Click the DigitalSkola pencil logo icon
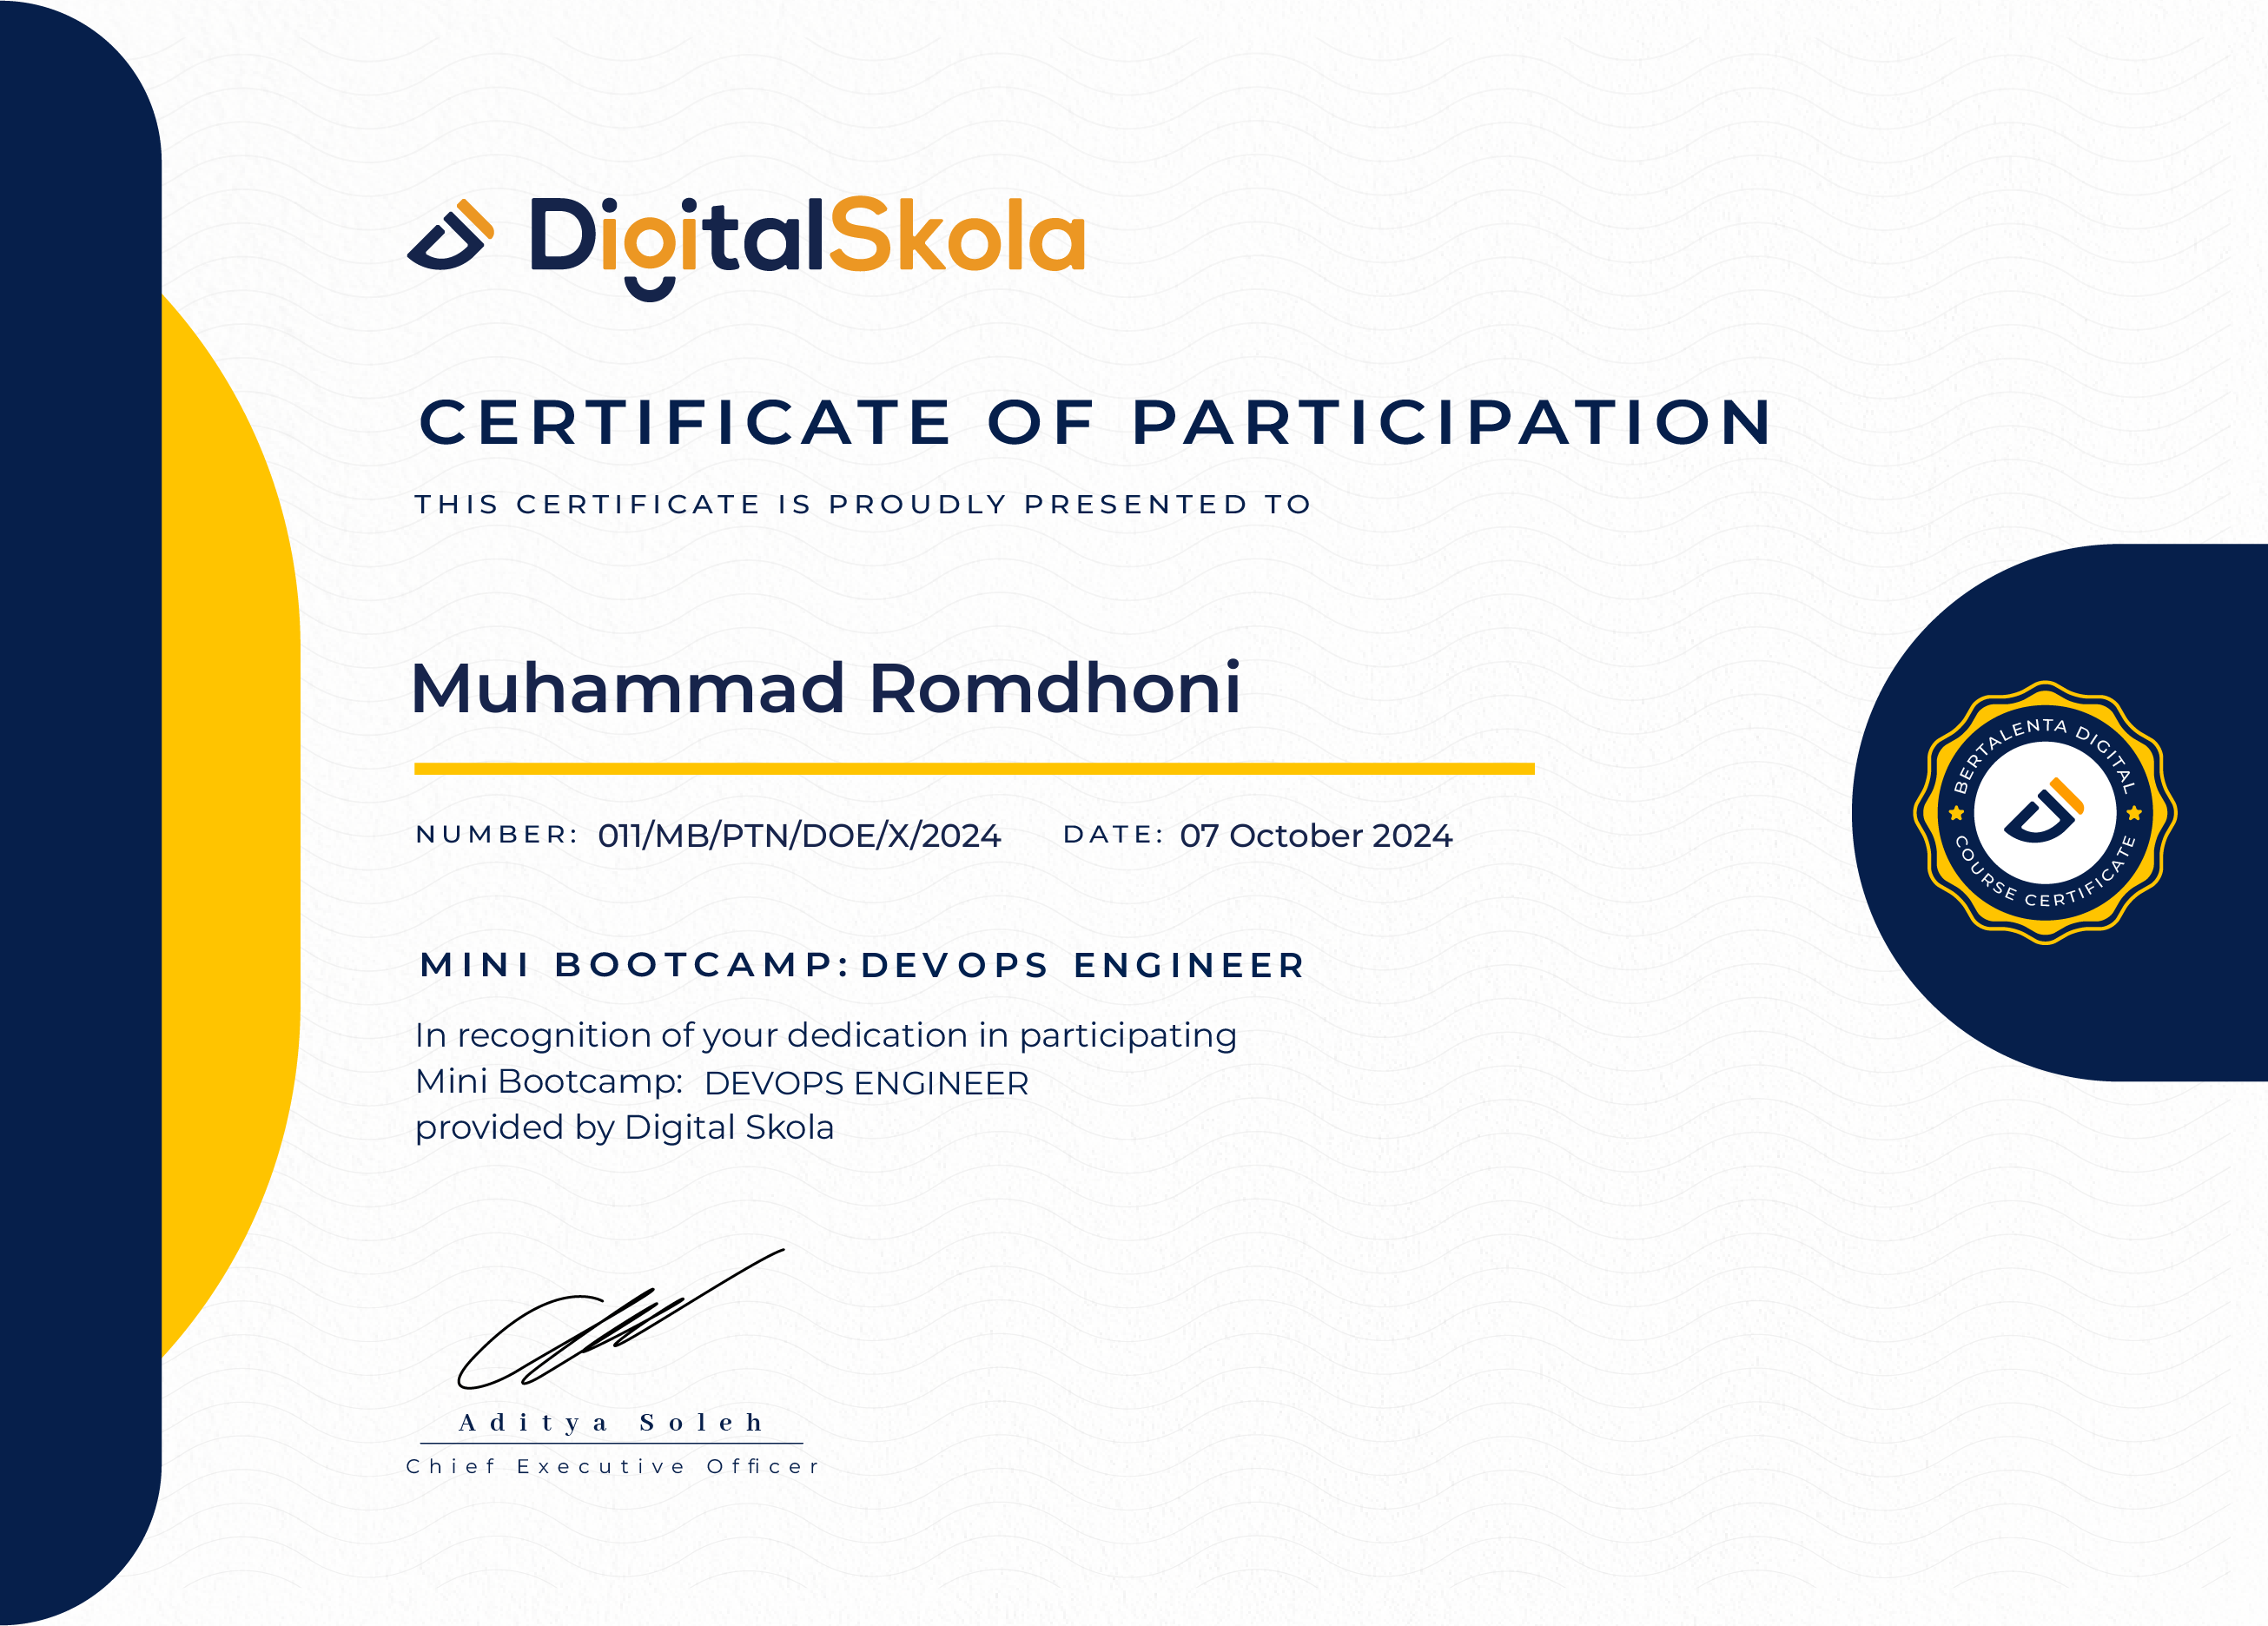 coord(450,236)
